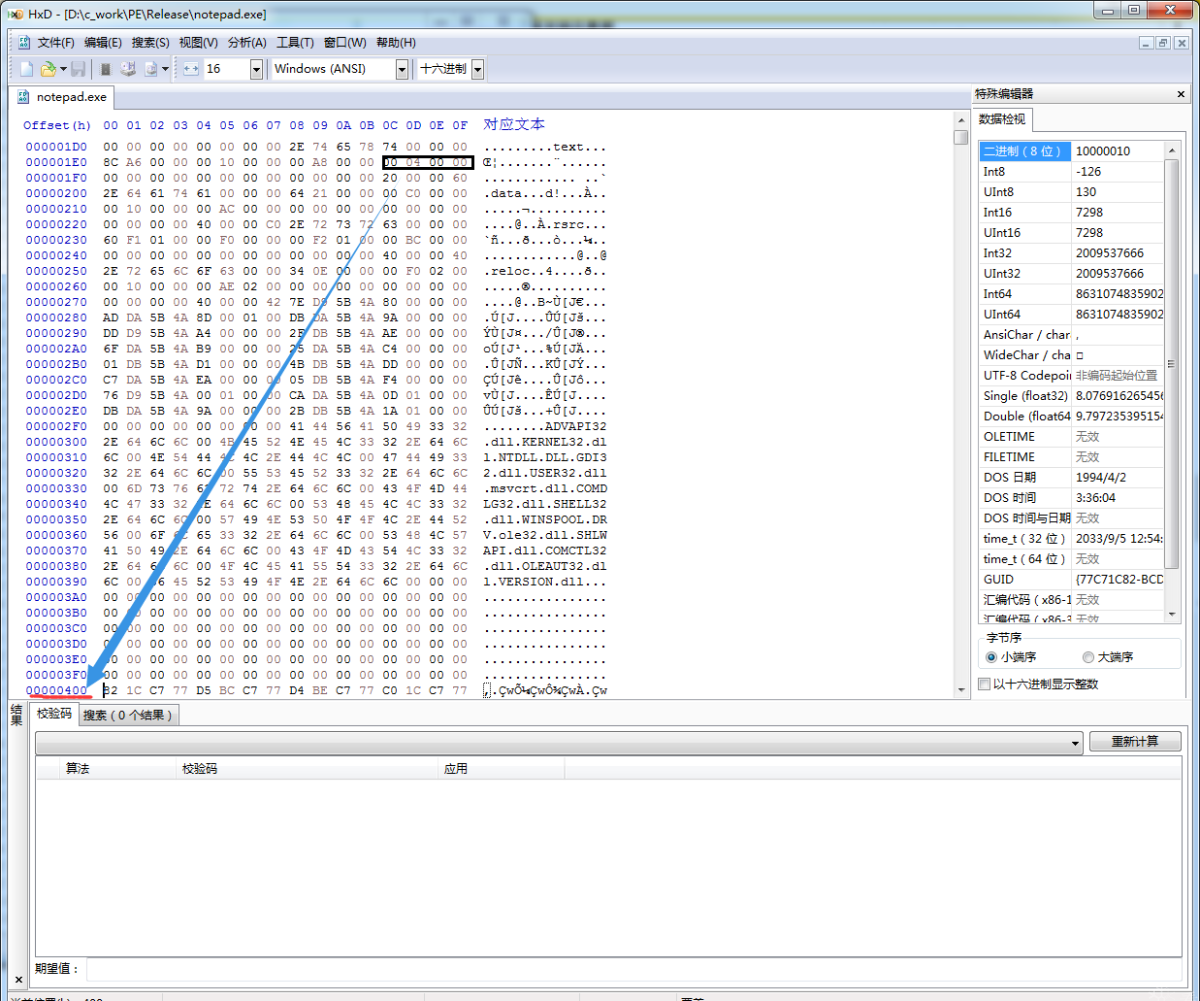The width and height of the screenshot is (1200, 1001).
Task: Select the FILETIME data inspector row
Action: [x=1071, y=456]
